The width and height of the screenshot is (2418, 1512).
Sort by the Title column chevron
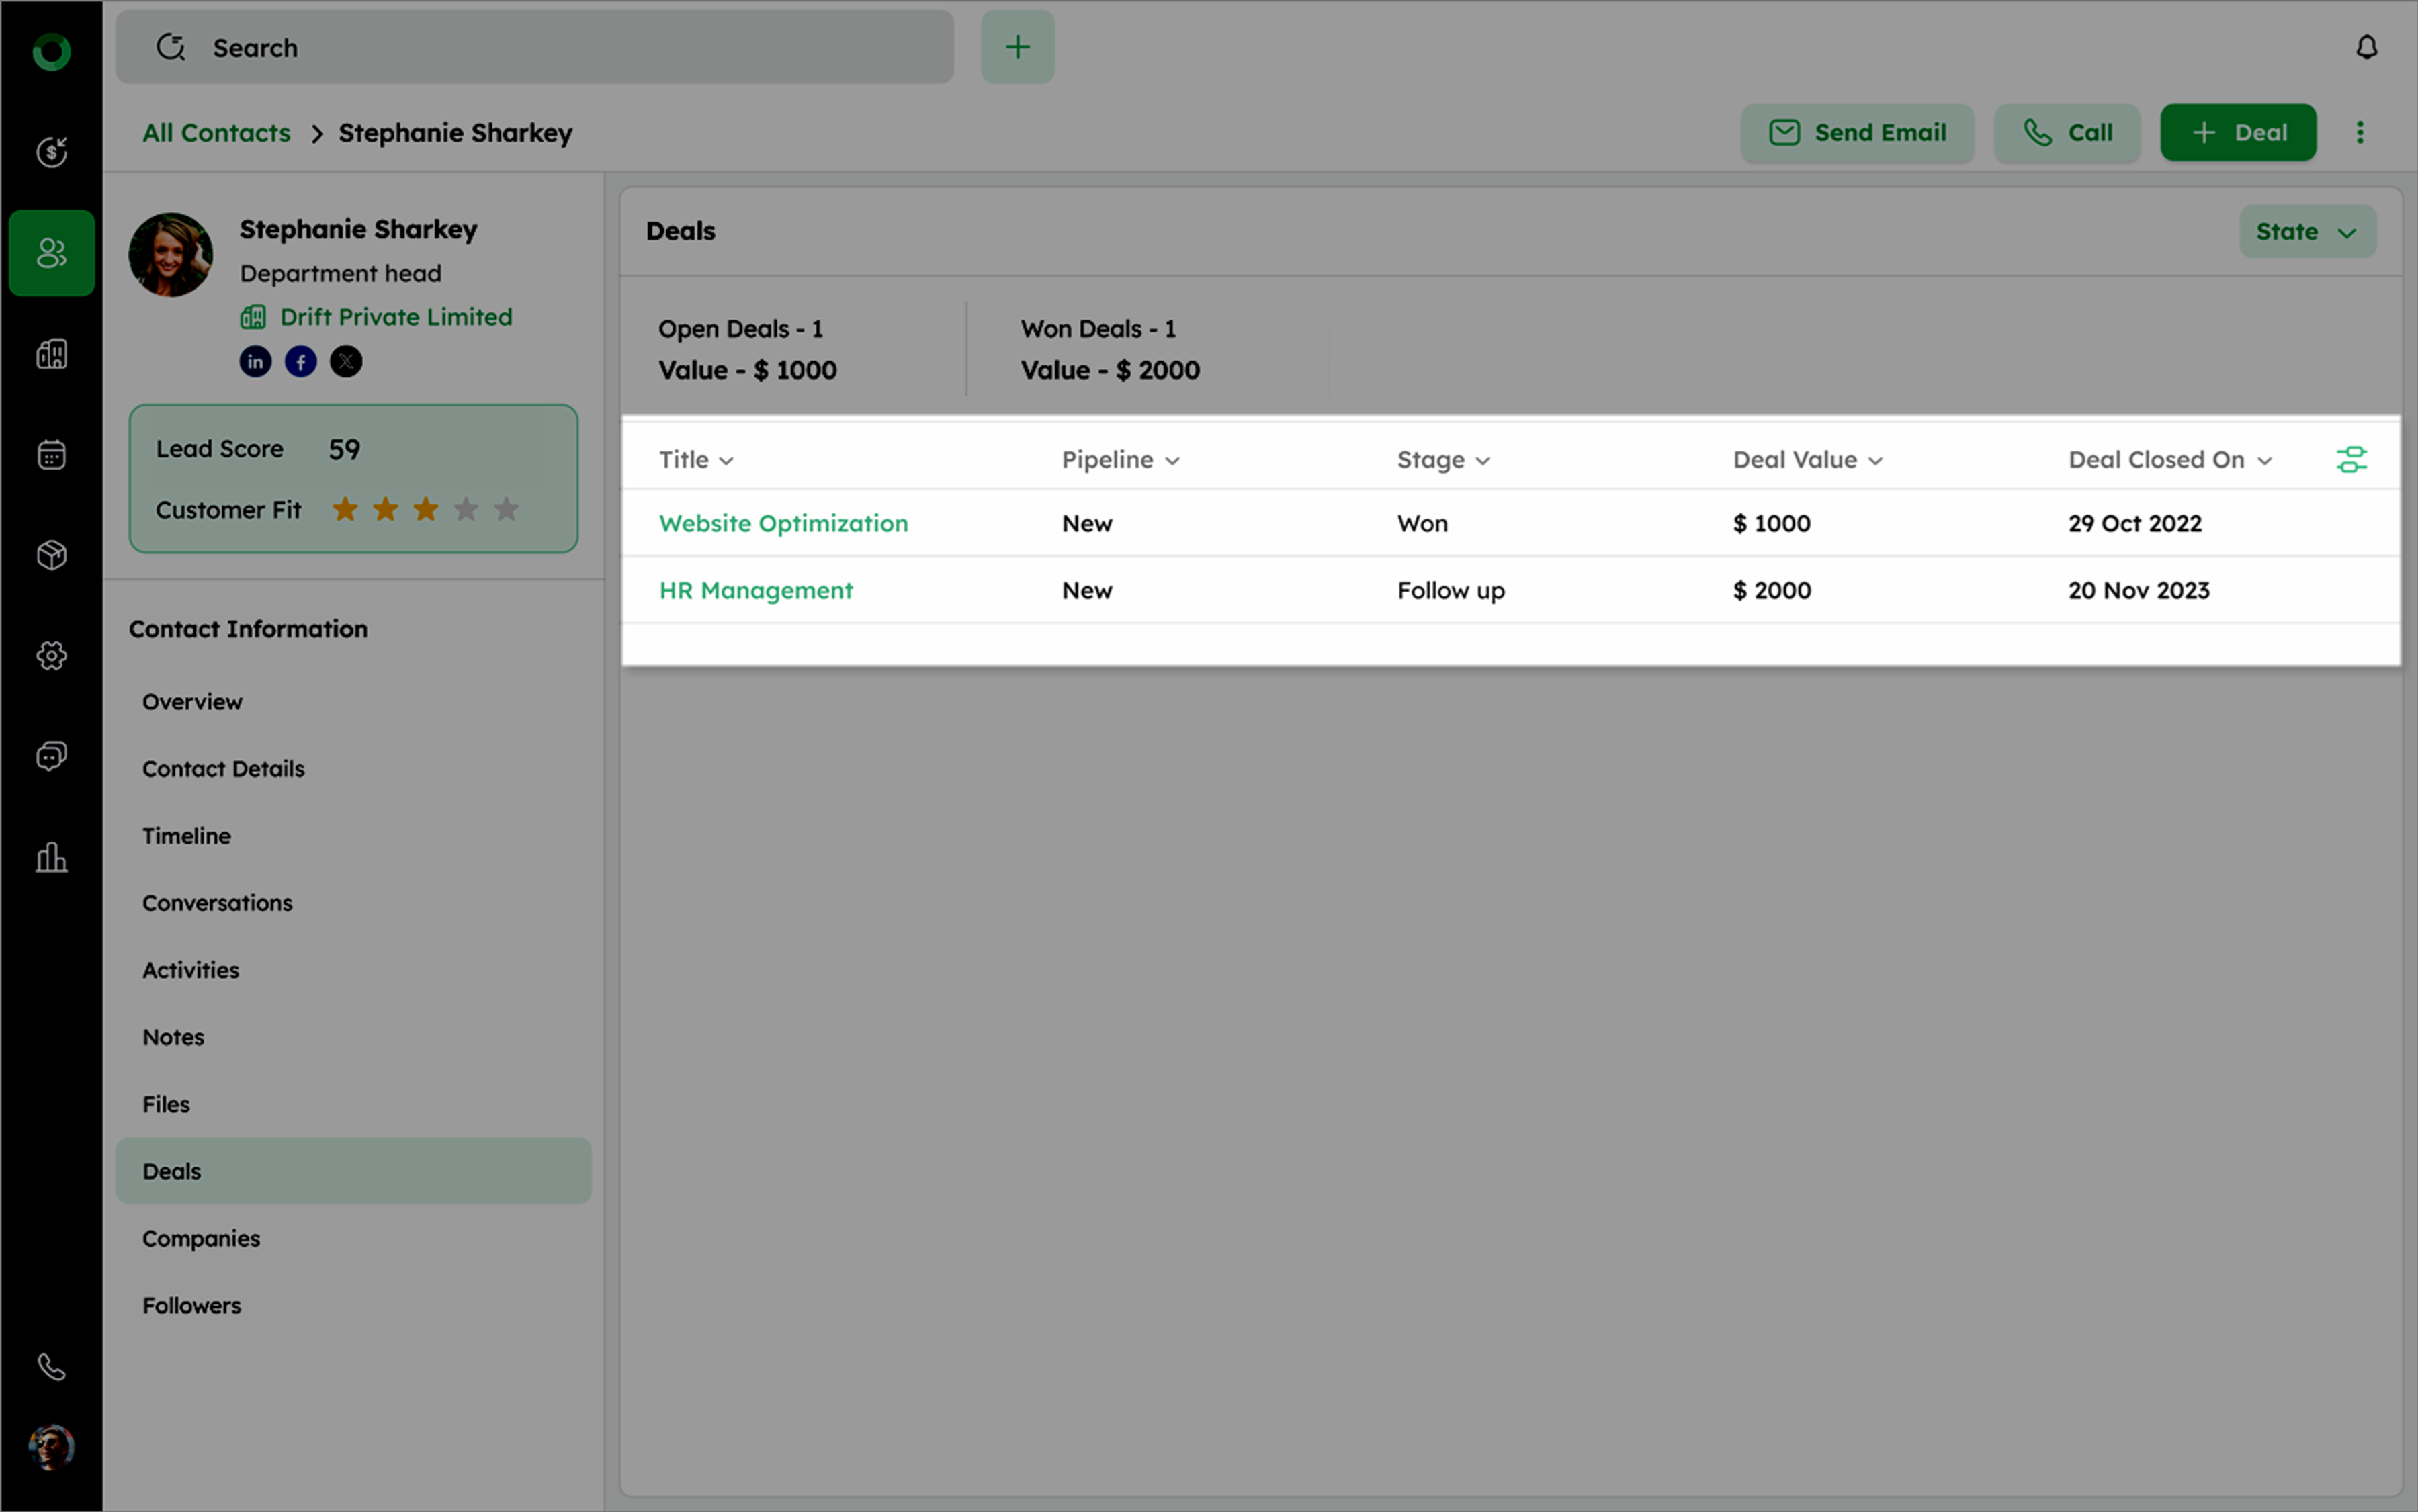click(x=727, y=461)
